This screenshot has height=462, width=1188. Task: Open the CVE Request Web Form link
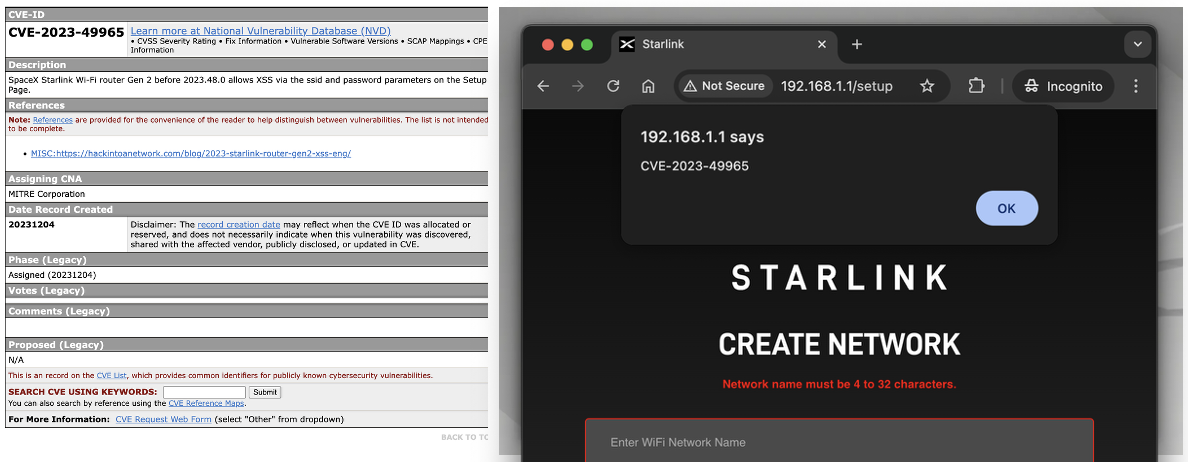point(163,419)
